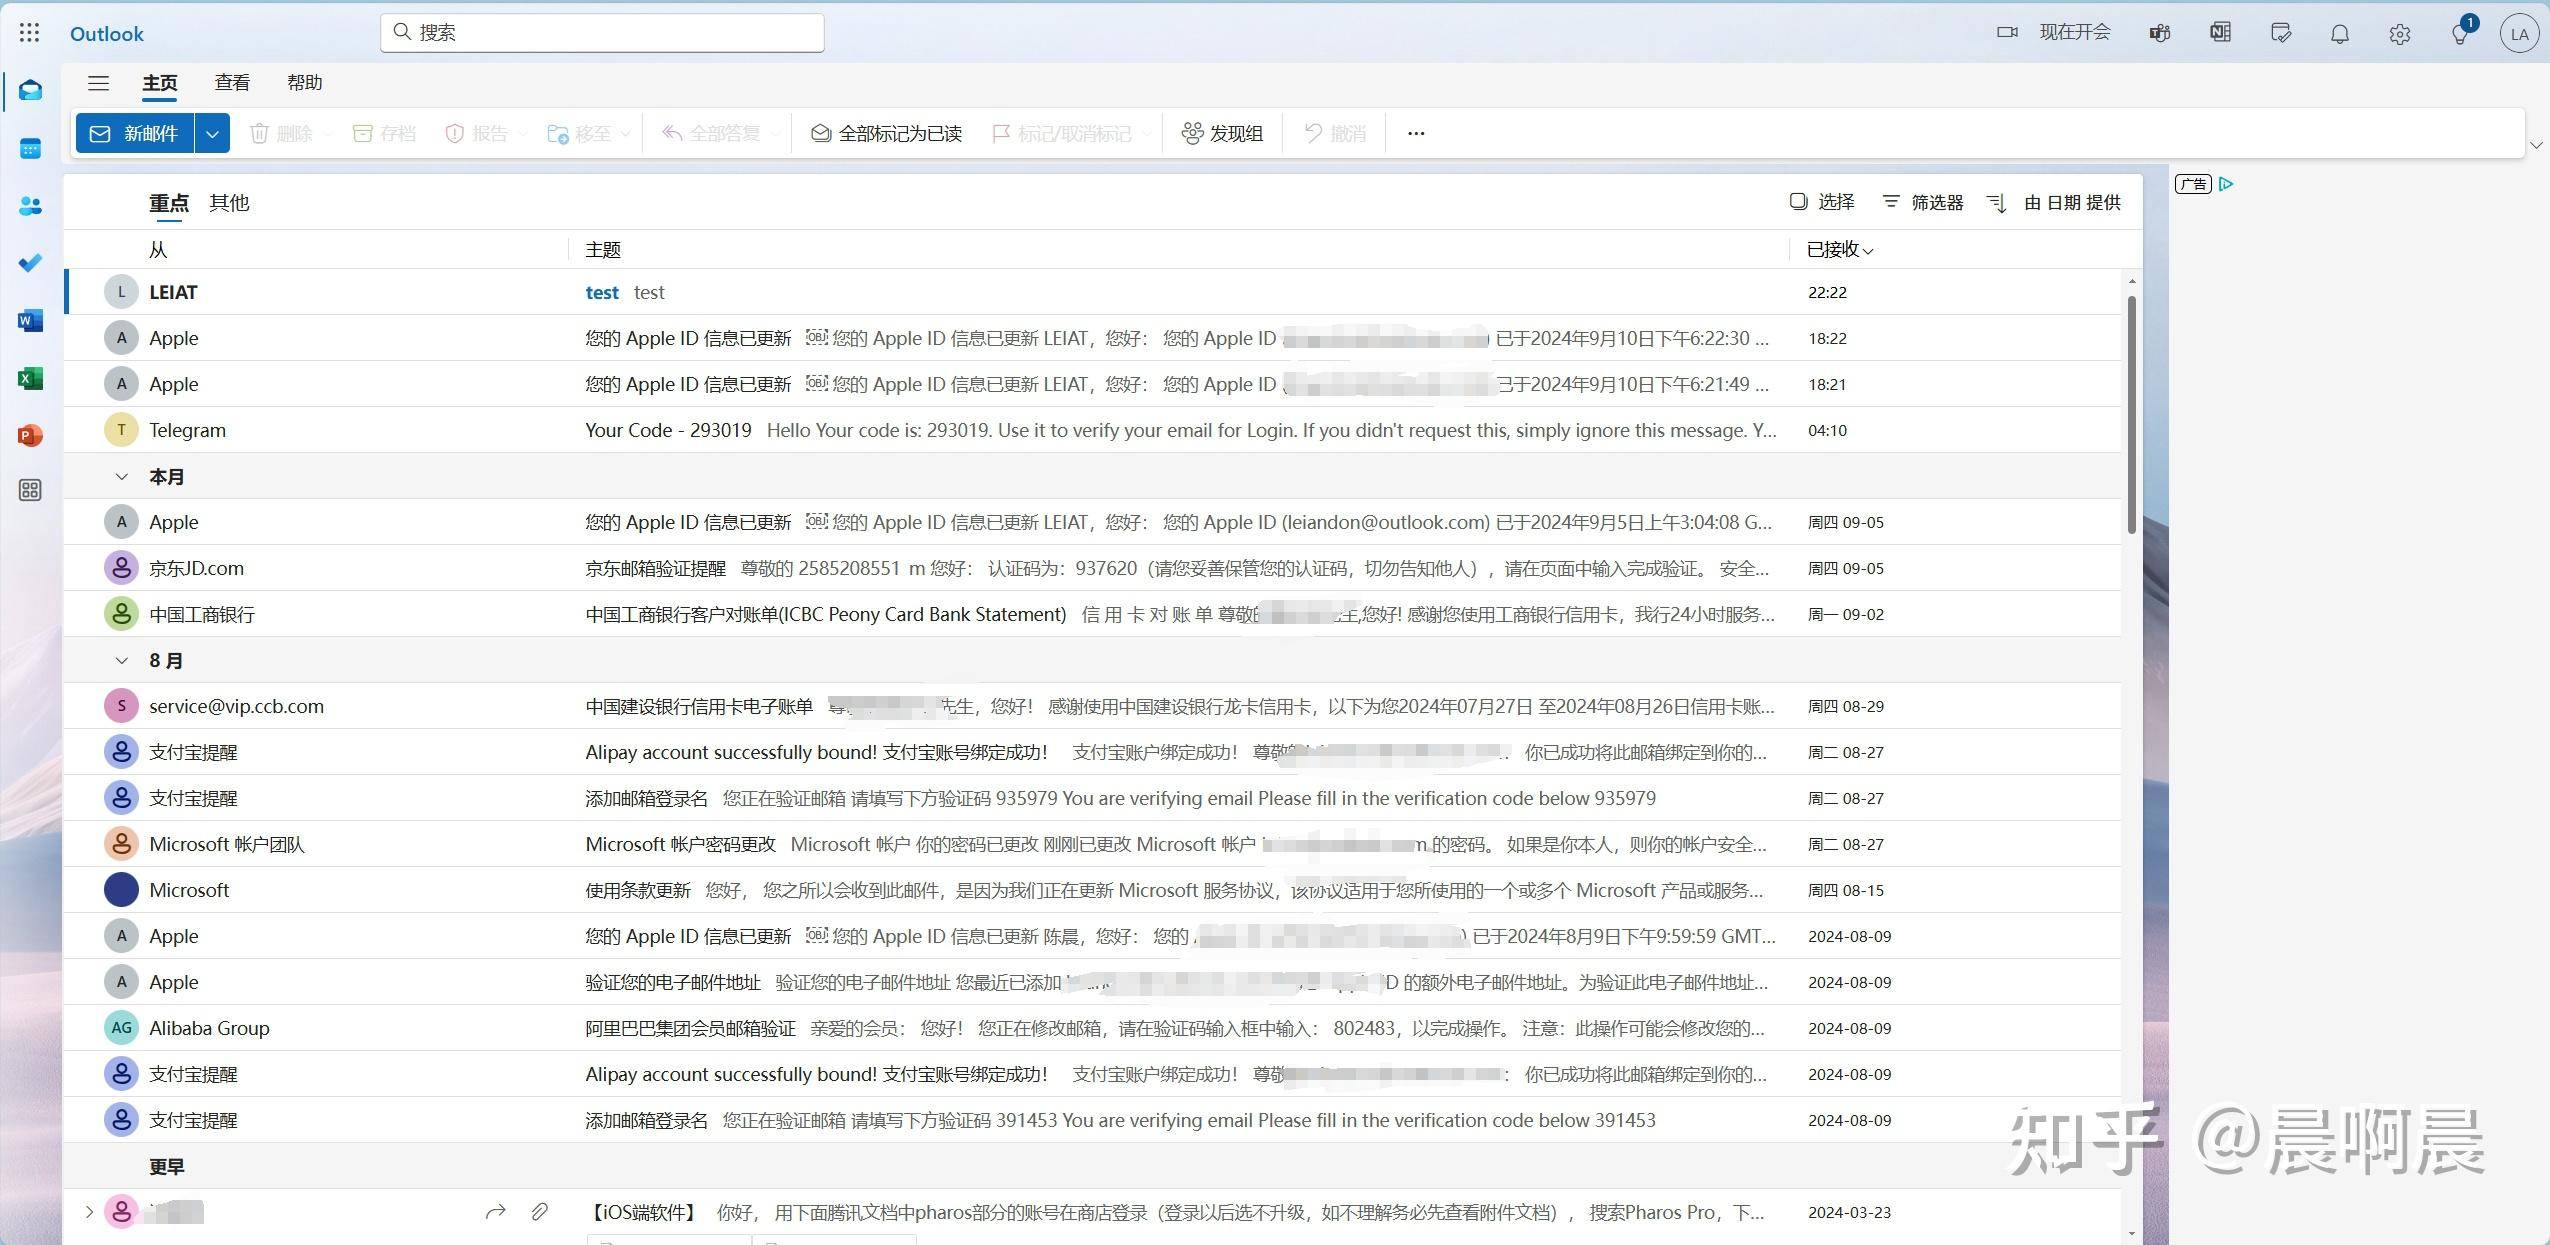The image size is (2550, 1245).
Task: Open OneNote feed icon in header
Action: pos(2220,33)
